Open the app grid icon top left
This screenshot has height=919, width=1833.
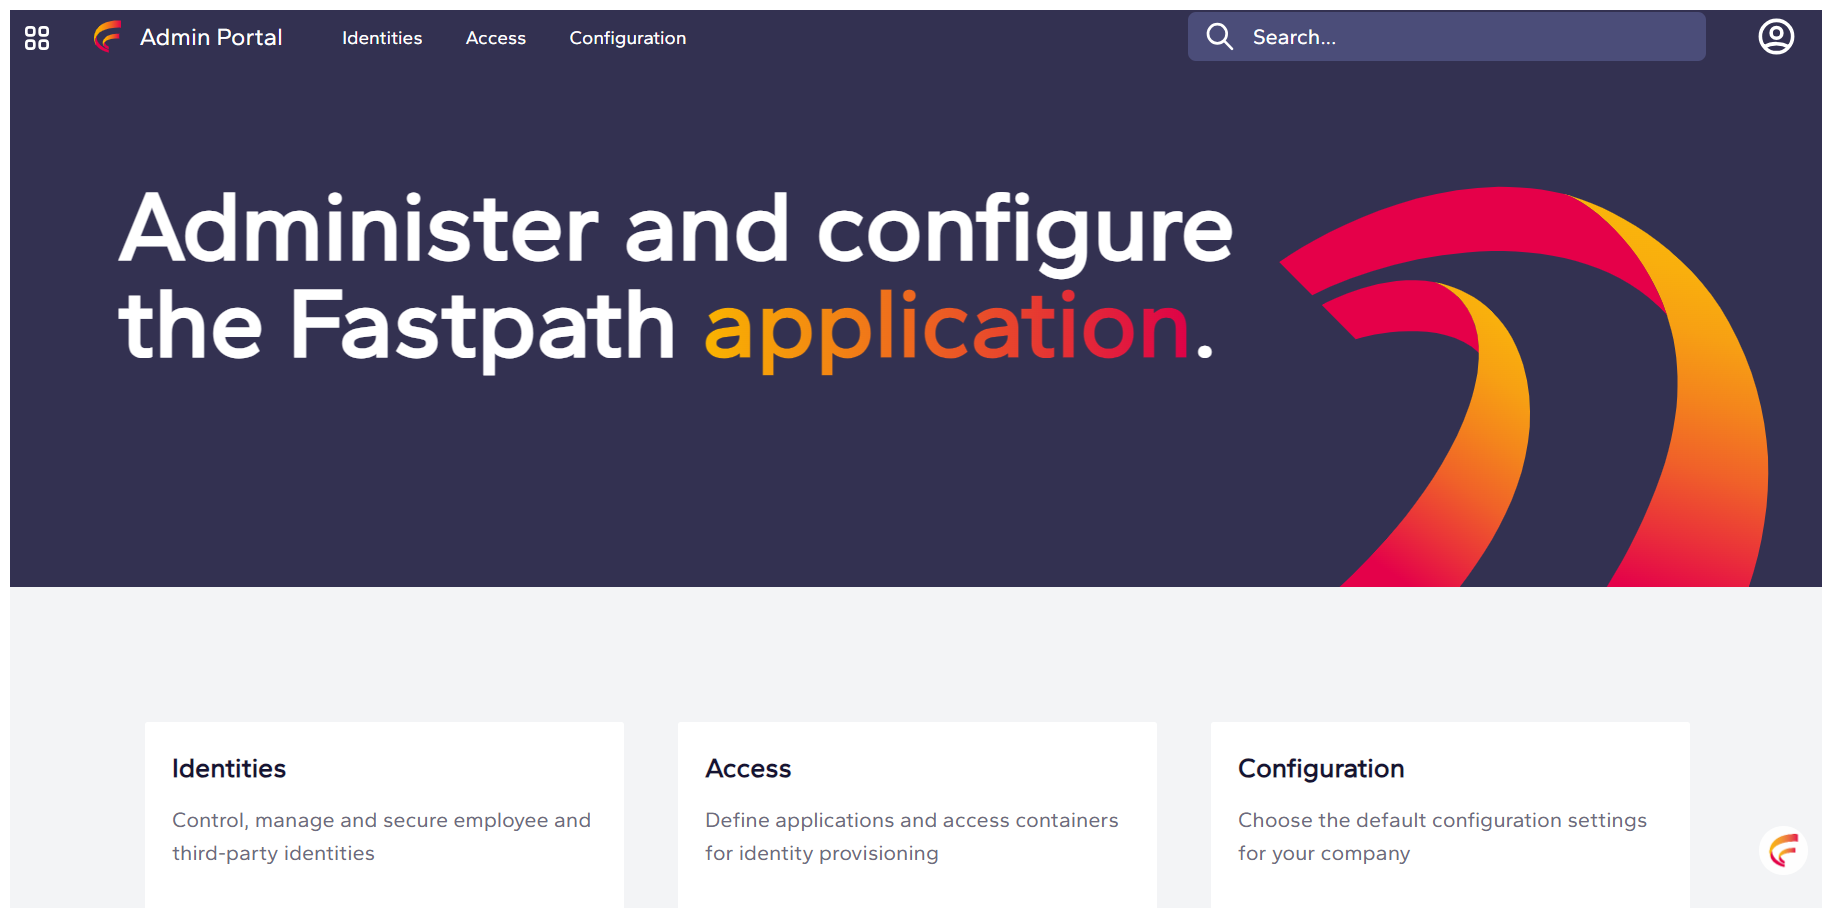(36, 37)
